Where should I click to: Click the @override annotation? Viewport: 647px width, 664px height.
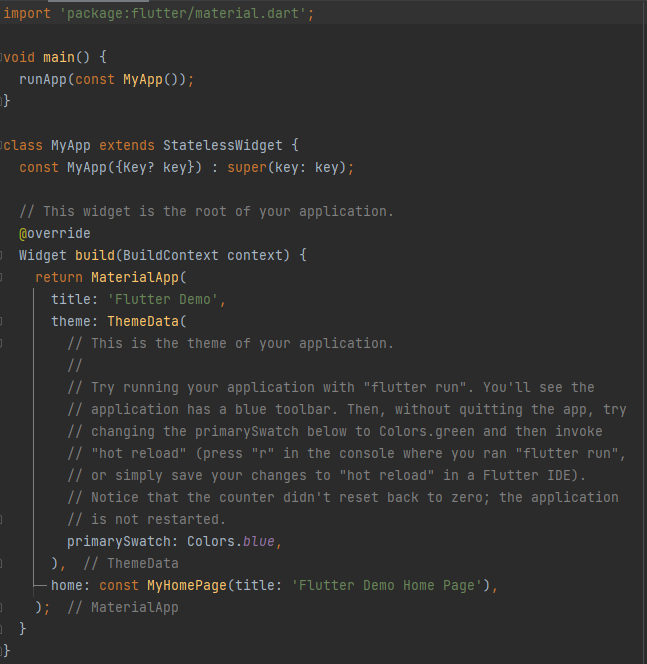point(55,233)
